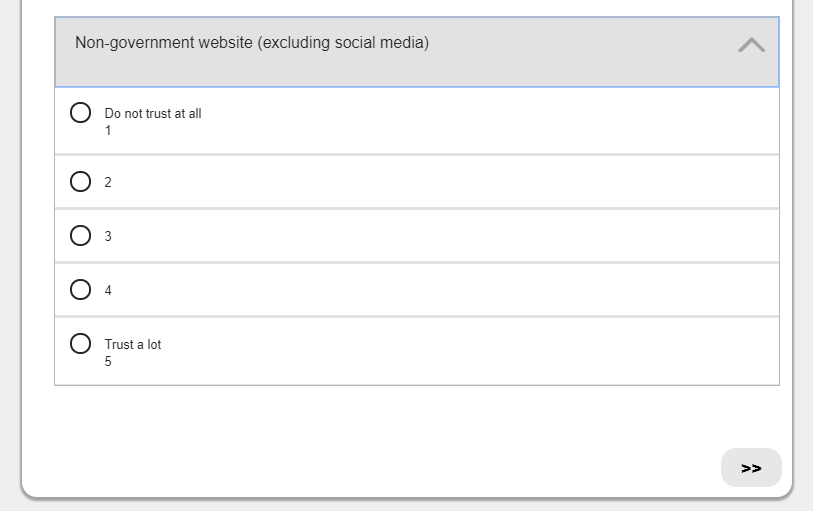Click the "Trust a lot" label text
This screenshot has height=511, width=813.
133,345
